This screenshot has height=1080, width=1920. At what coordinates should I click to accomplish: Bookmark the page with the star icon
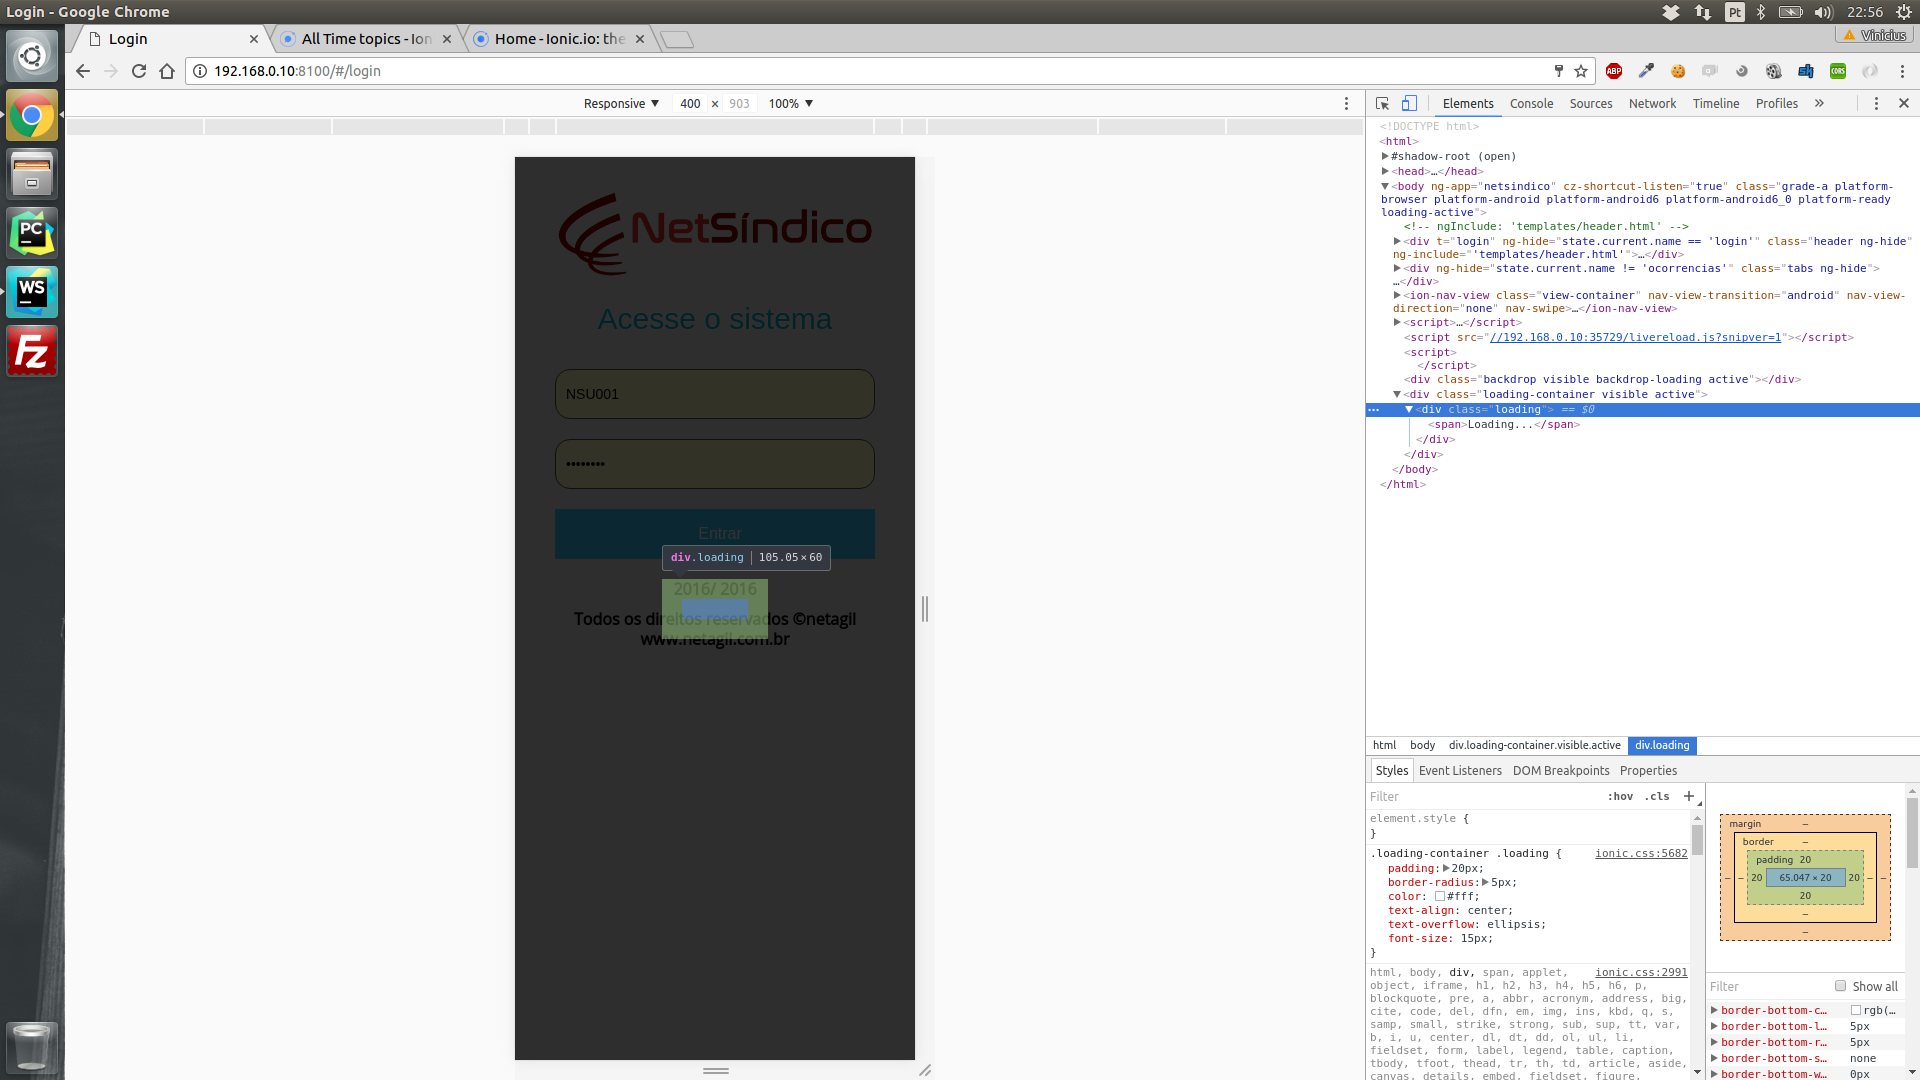1581,71
